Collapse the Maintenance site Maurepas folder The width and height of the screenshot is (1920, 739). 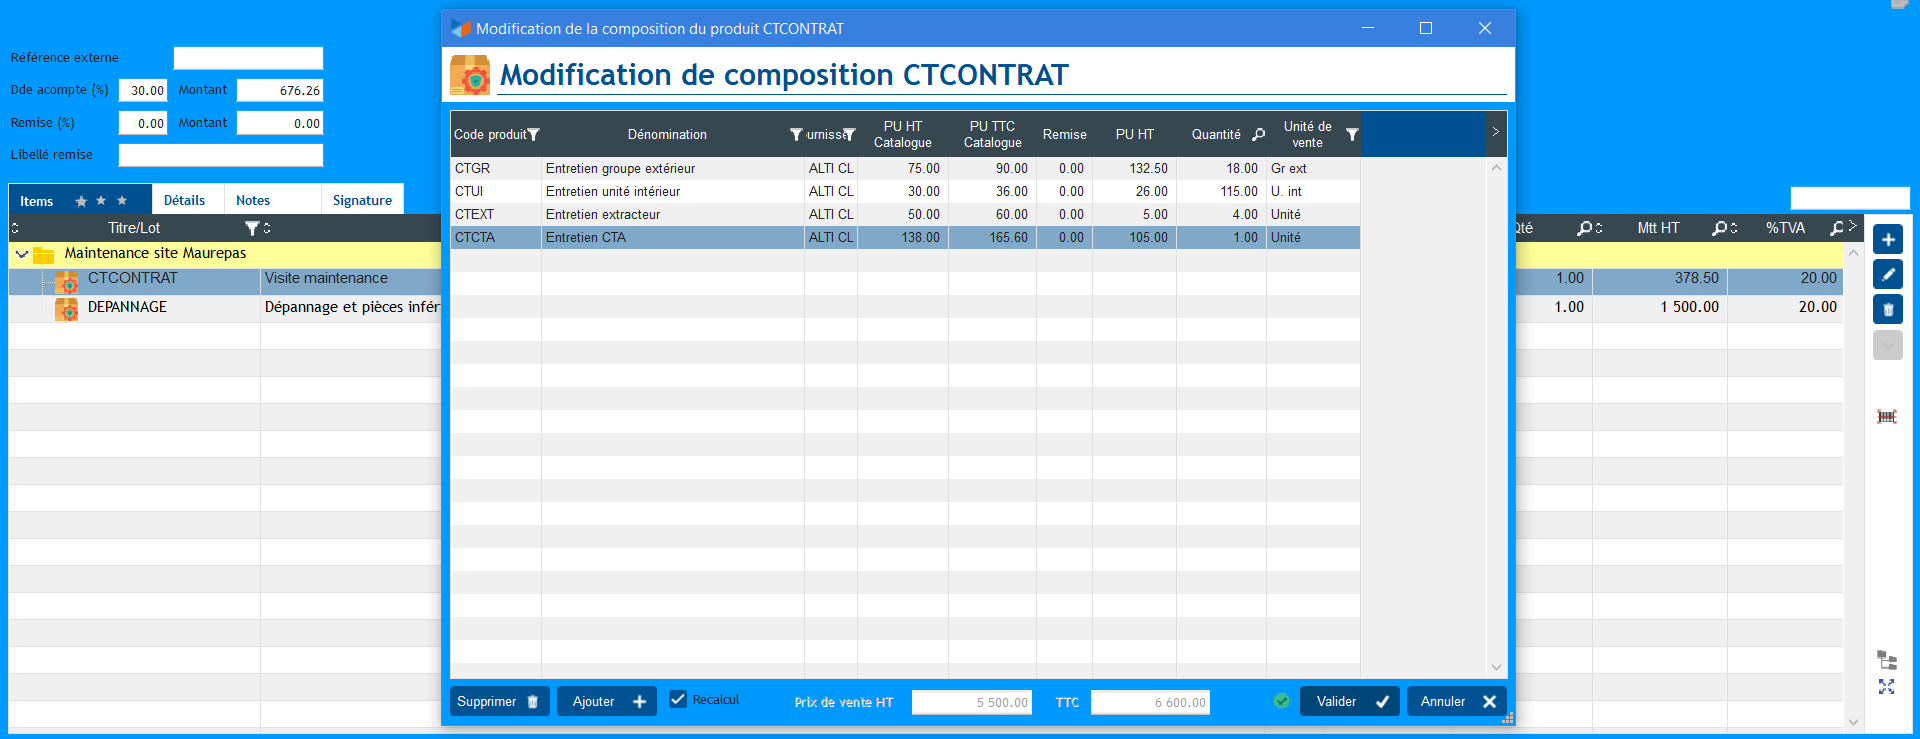tap(21, 254)
